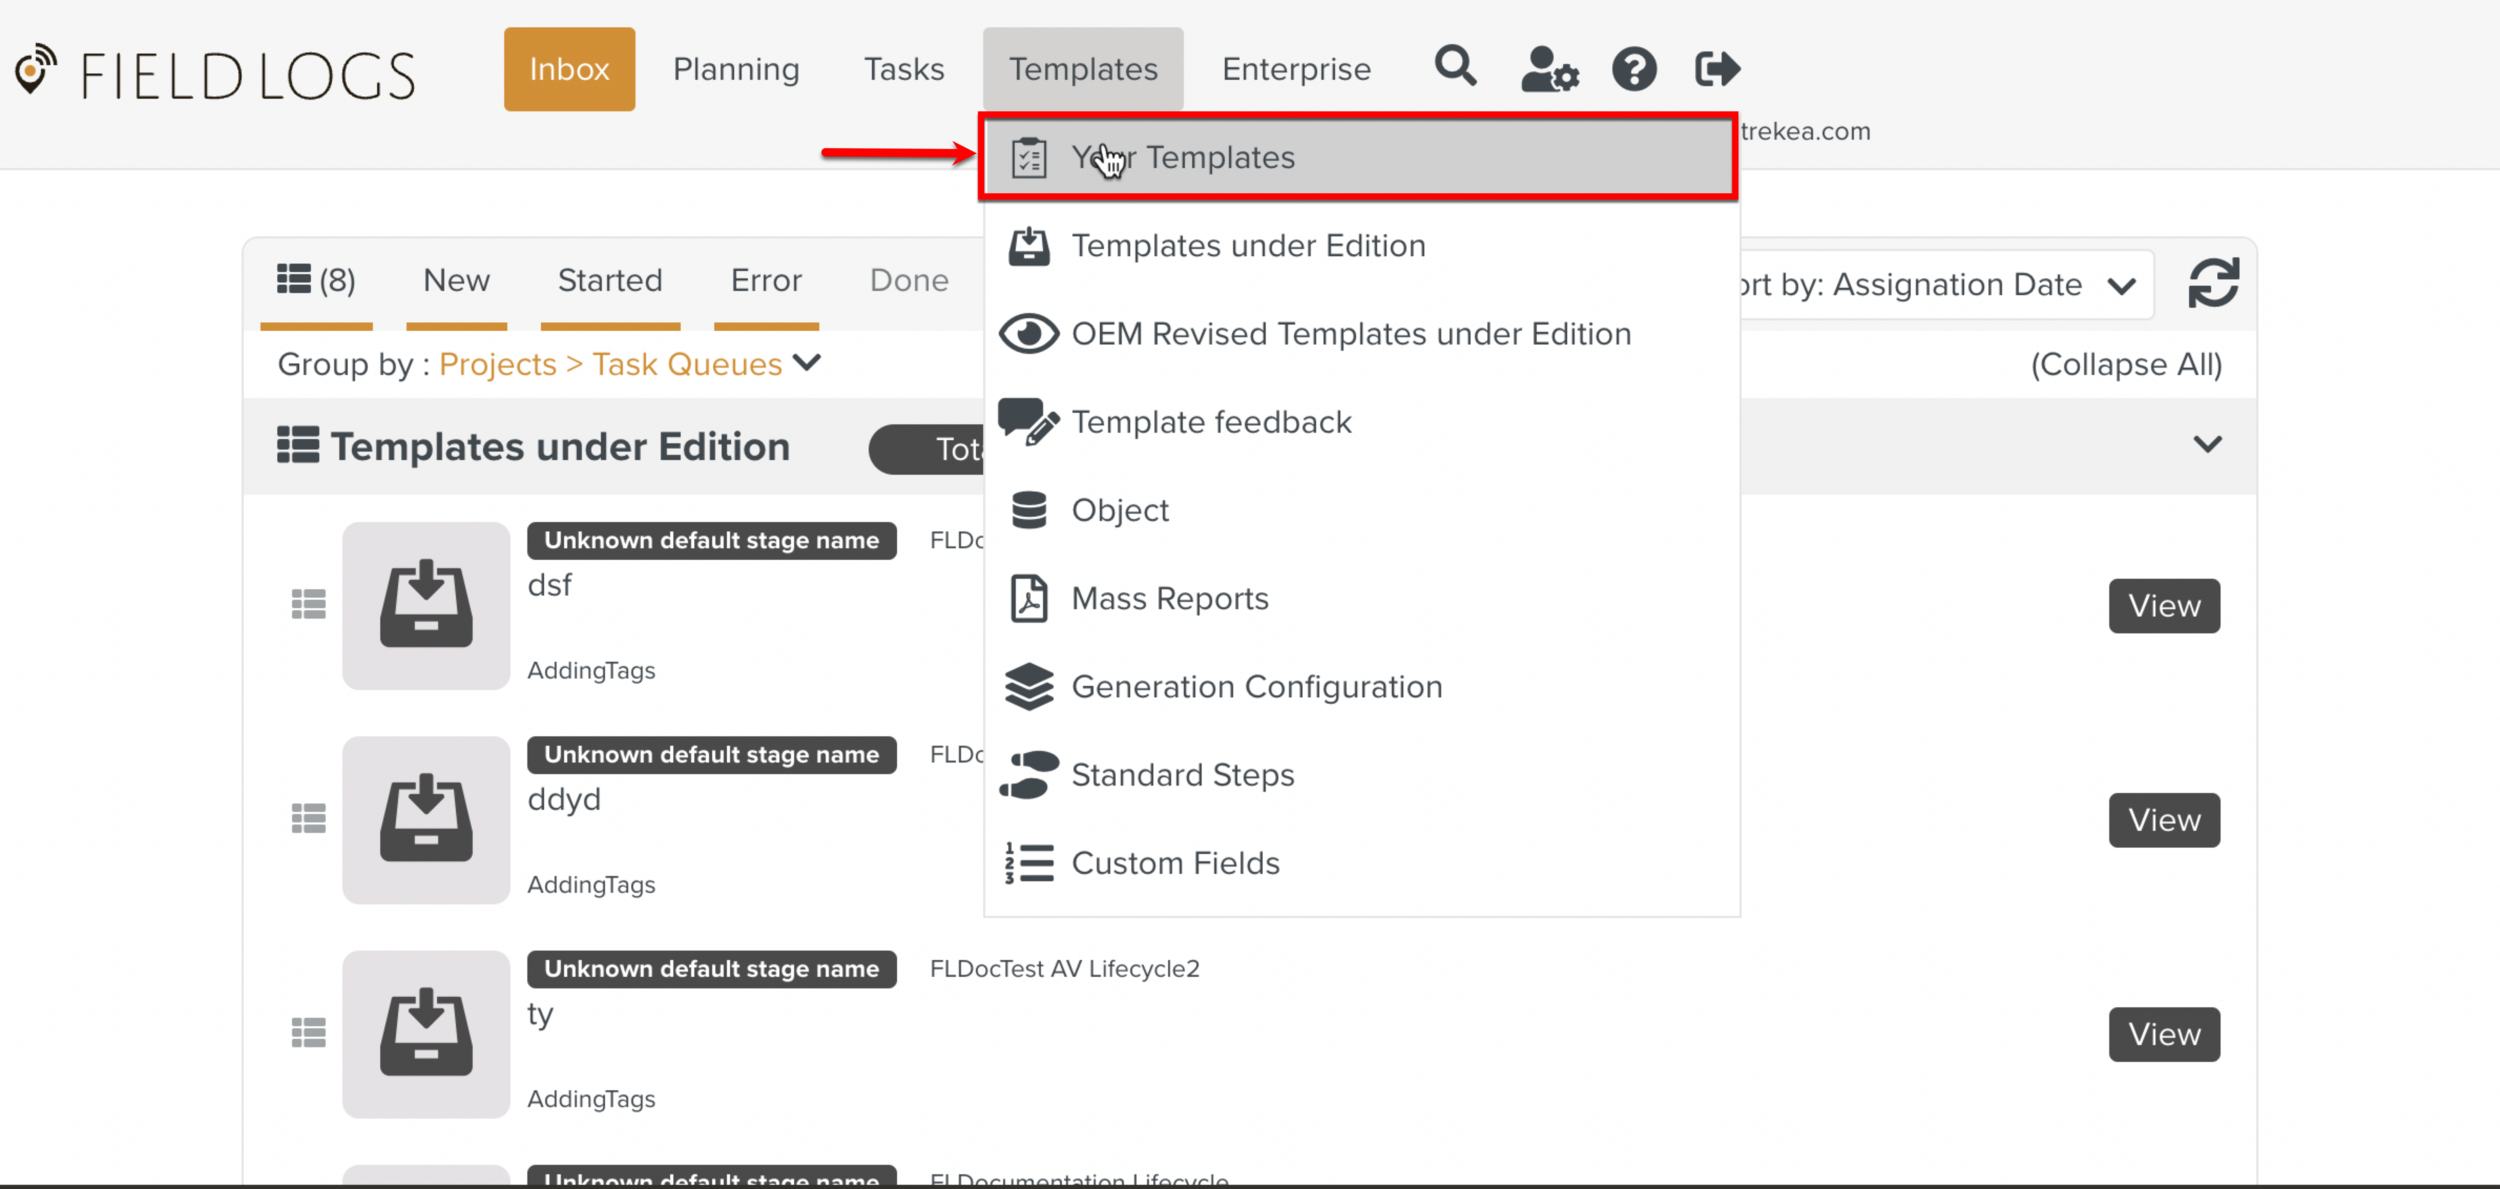This screenshot has width=2500, height=1189.
Task: Open the help question mark icon
Action: pyautogui.click(x=1633, y=68)
